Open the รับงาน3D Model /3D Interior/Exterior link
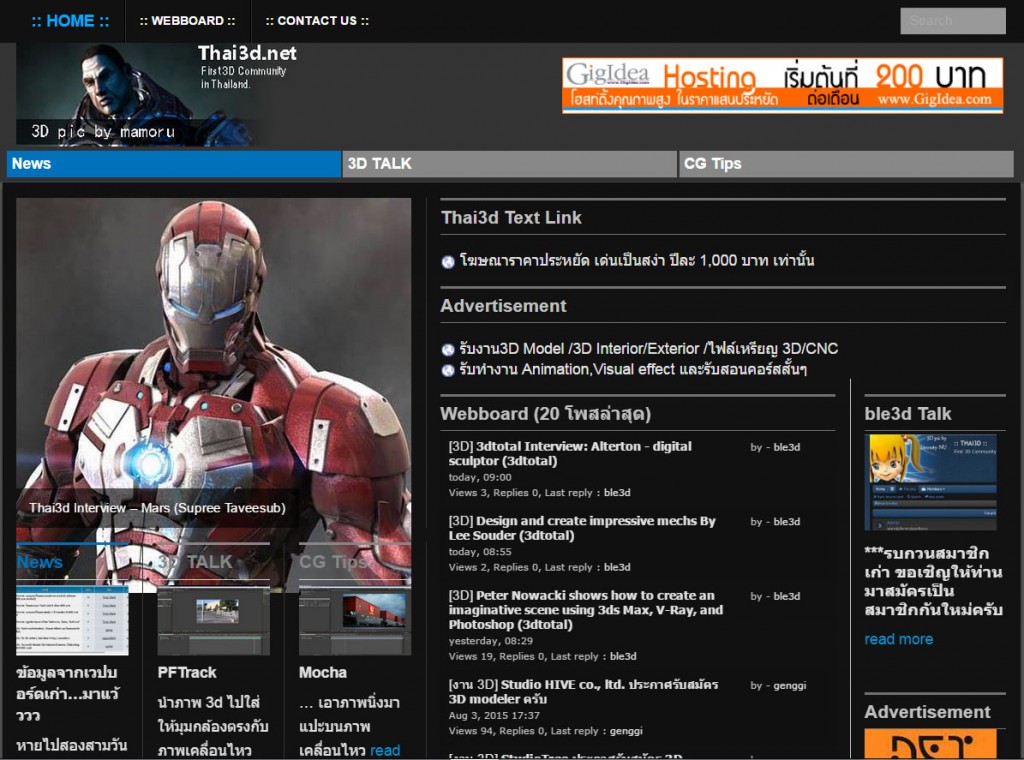 click(x=648, y=349)
